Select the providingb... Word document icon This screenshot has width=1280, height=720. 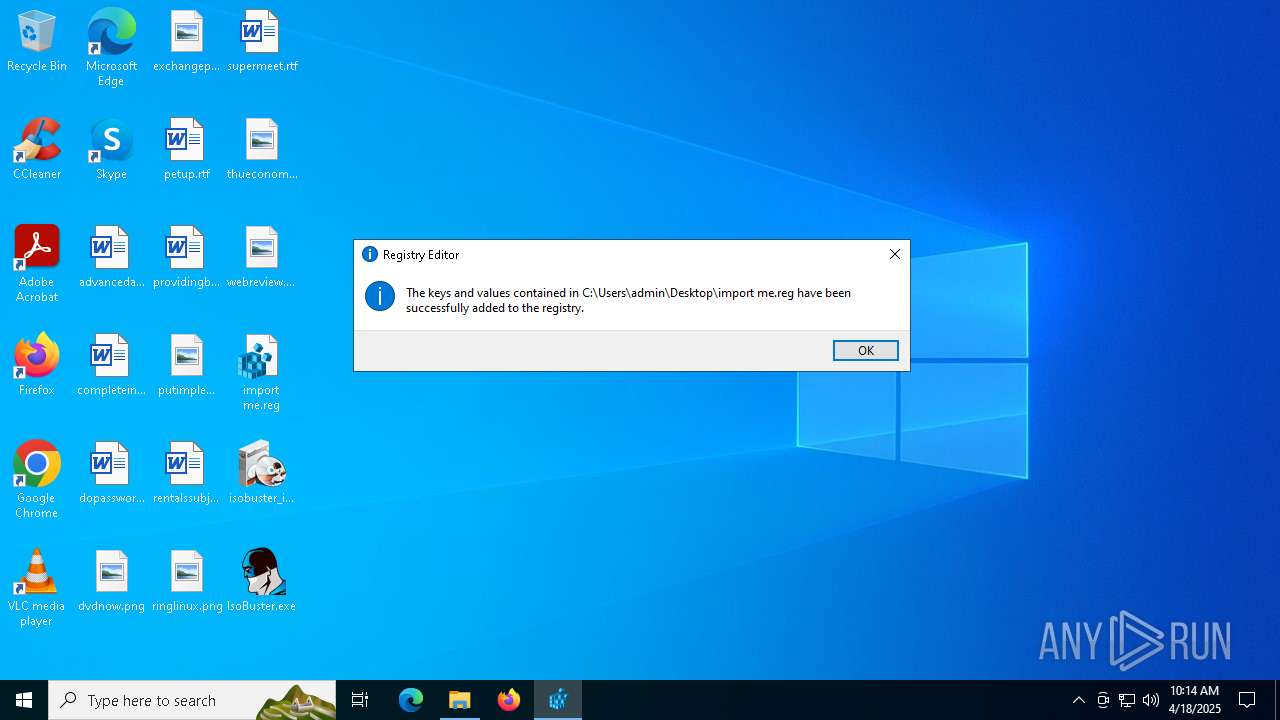pos(186,258)
